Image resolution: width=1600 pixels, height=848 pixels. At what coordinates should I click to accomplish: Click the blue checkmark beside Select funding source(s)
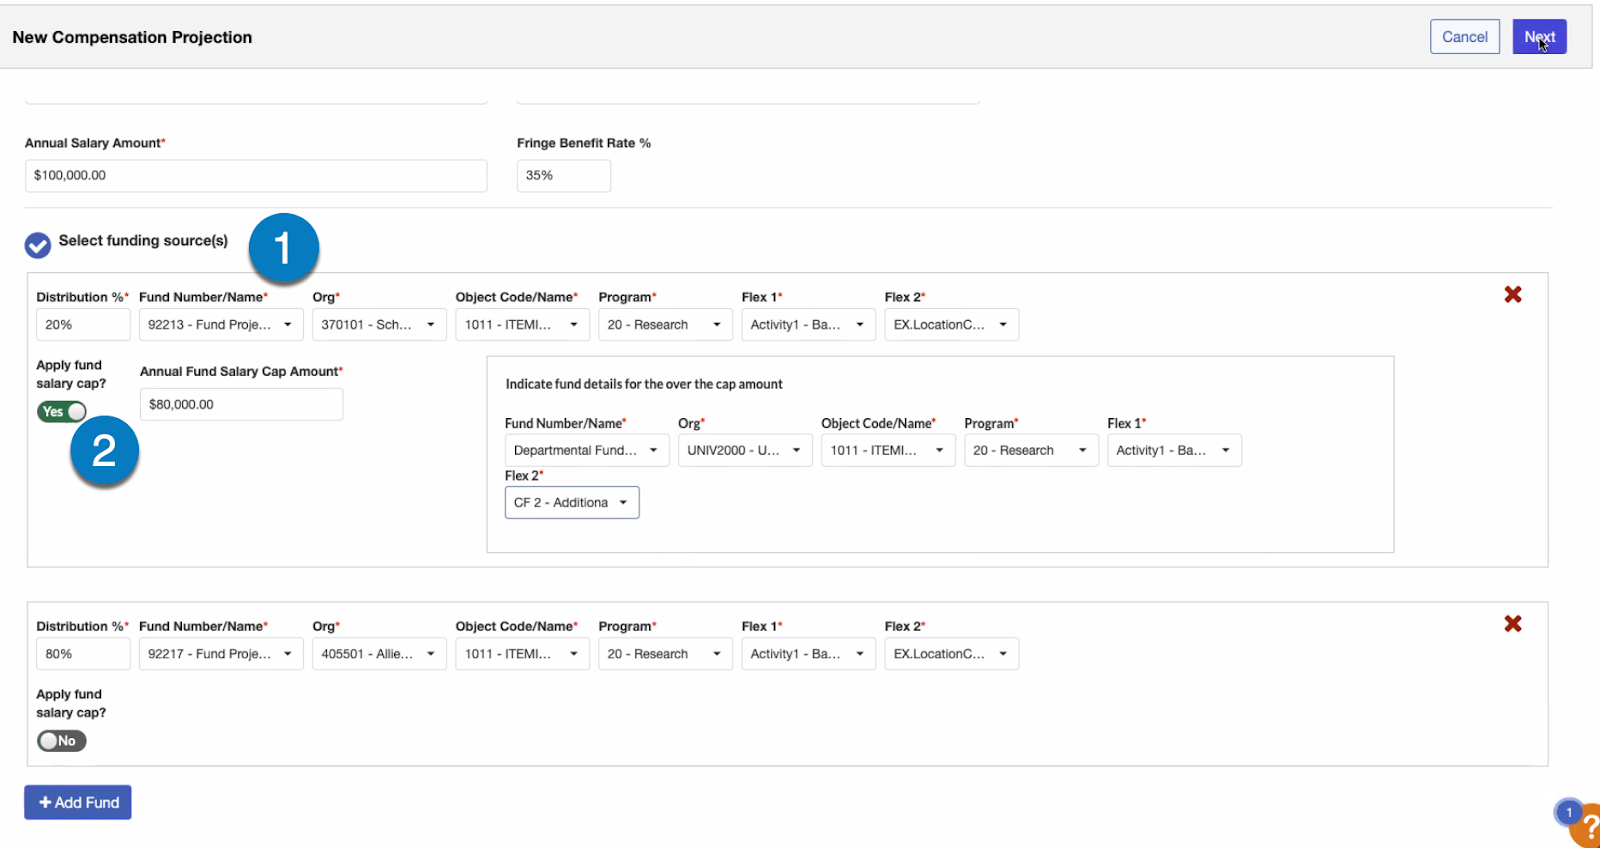pos(38,245)
